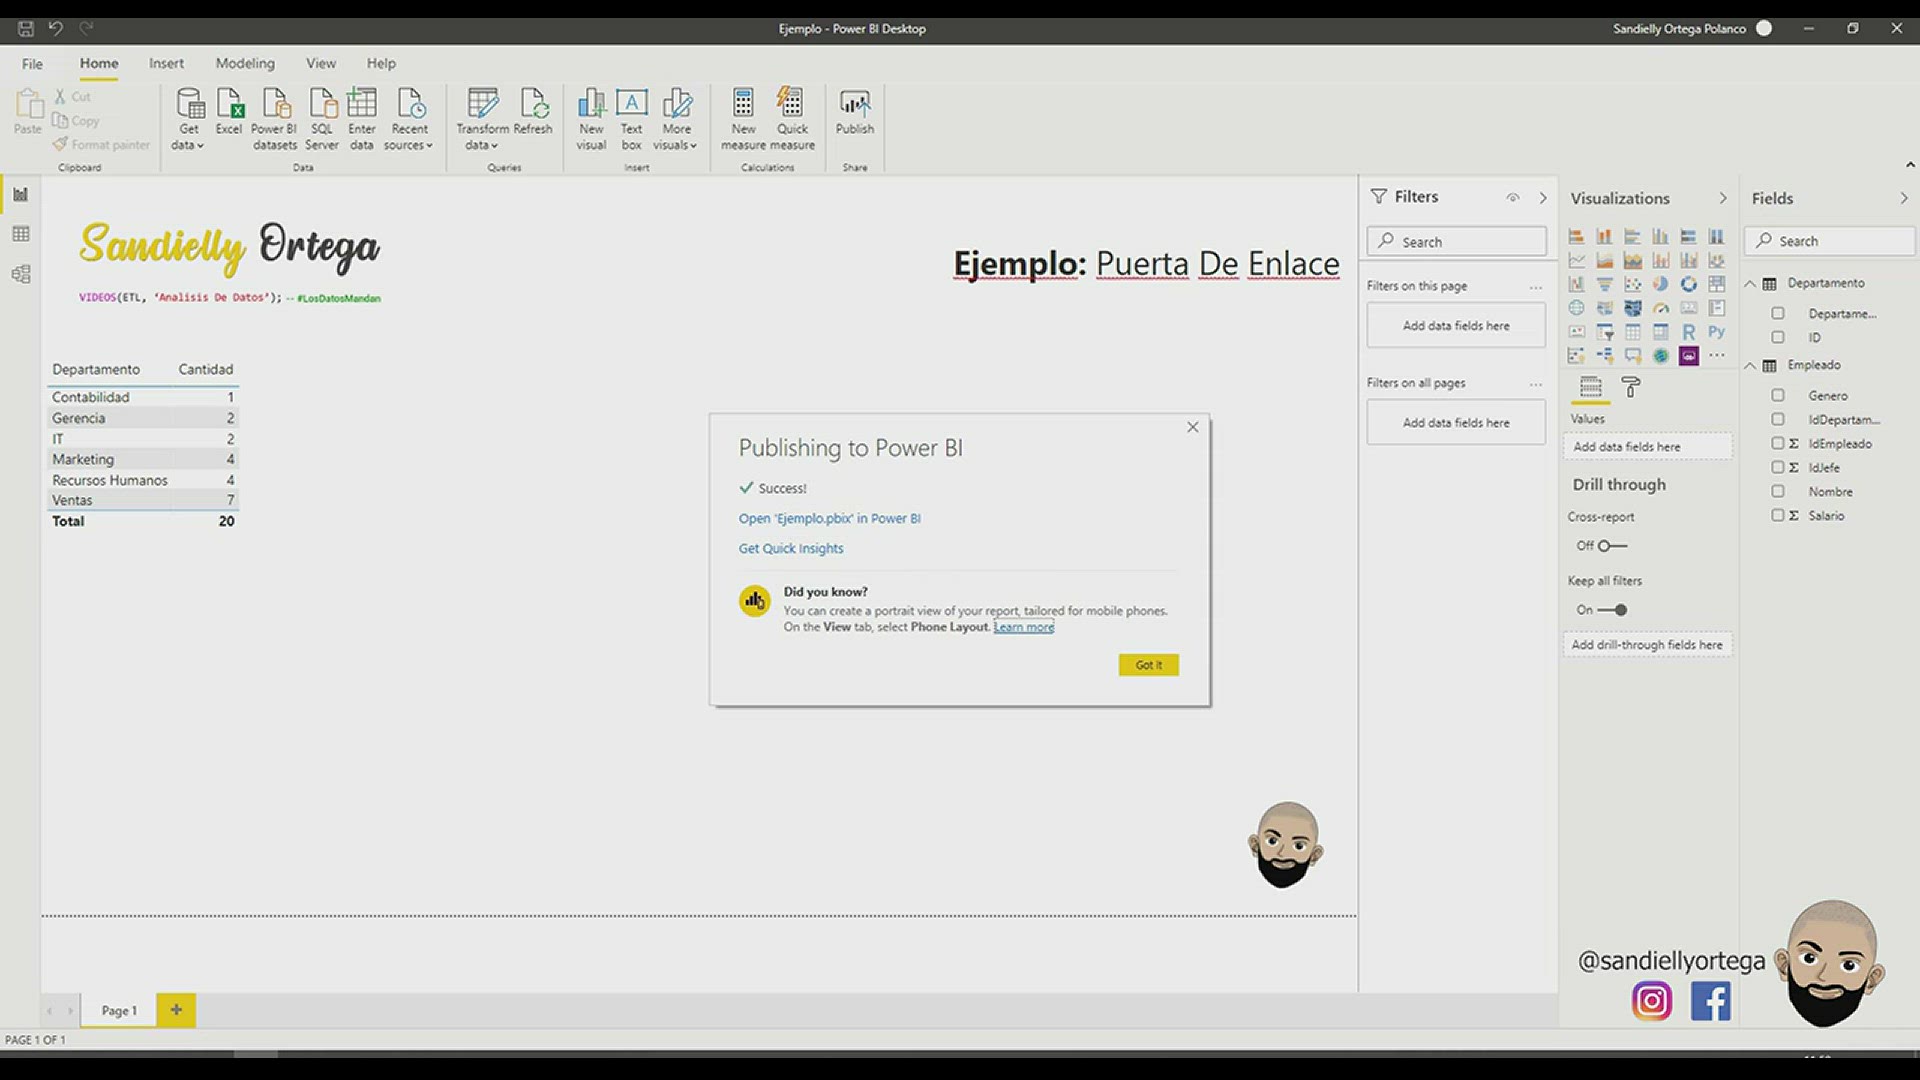Check the Genero field
This screenshot has height=1080, width=1920.
click(x=1777, y=396)
